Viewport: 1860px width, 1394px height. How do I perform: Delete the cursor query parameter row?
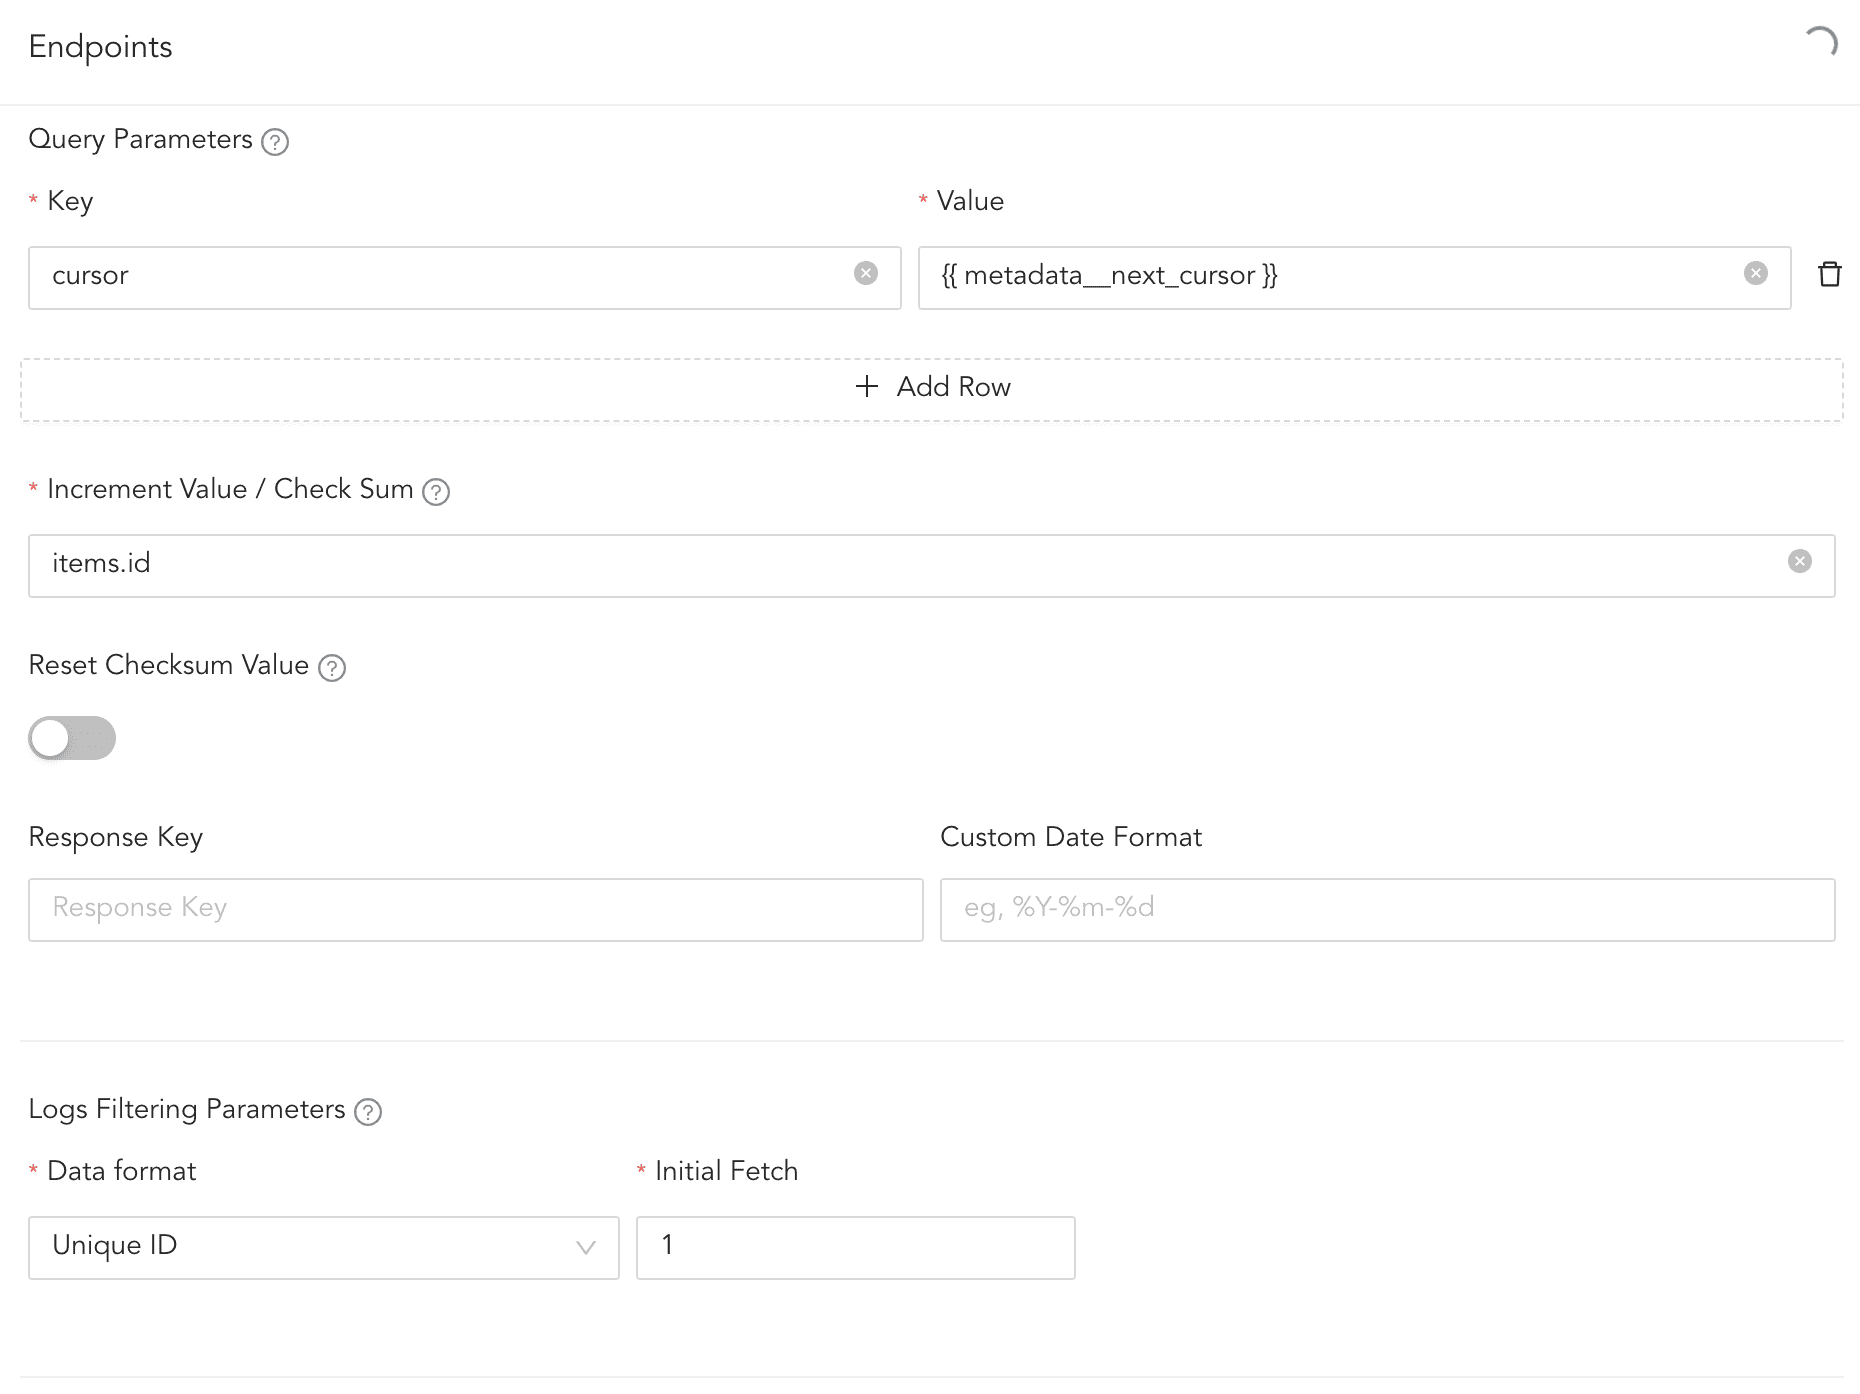(1830, 274)
